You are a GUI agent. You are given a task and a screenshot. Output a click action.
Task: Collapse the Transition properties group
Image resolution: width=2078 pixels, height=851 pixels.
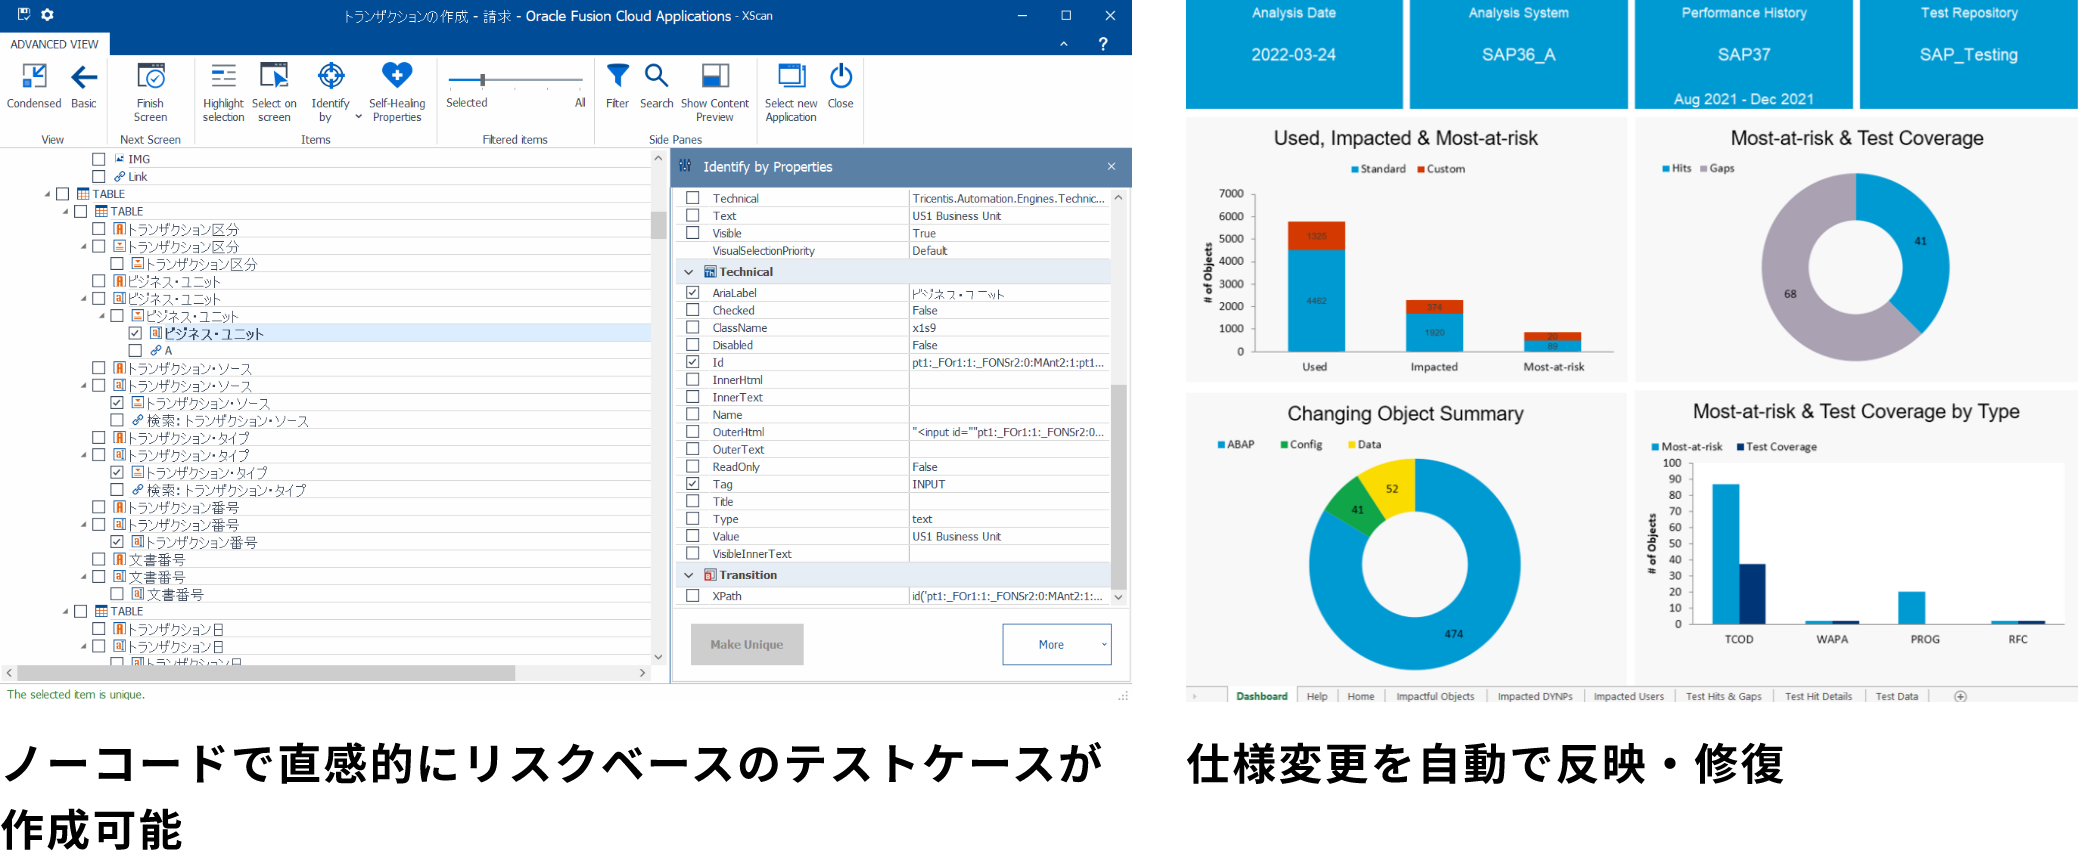pyautogui.click(x=688, y=575)
